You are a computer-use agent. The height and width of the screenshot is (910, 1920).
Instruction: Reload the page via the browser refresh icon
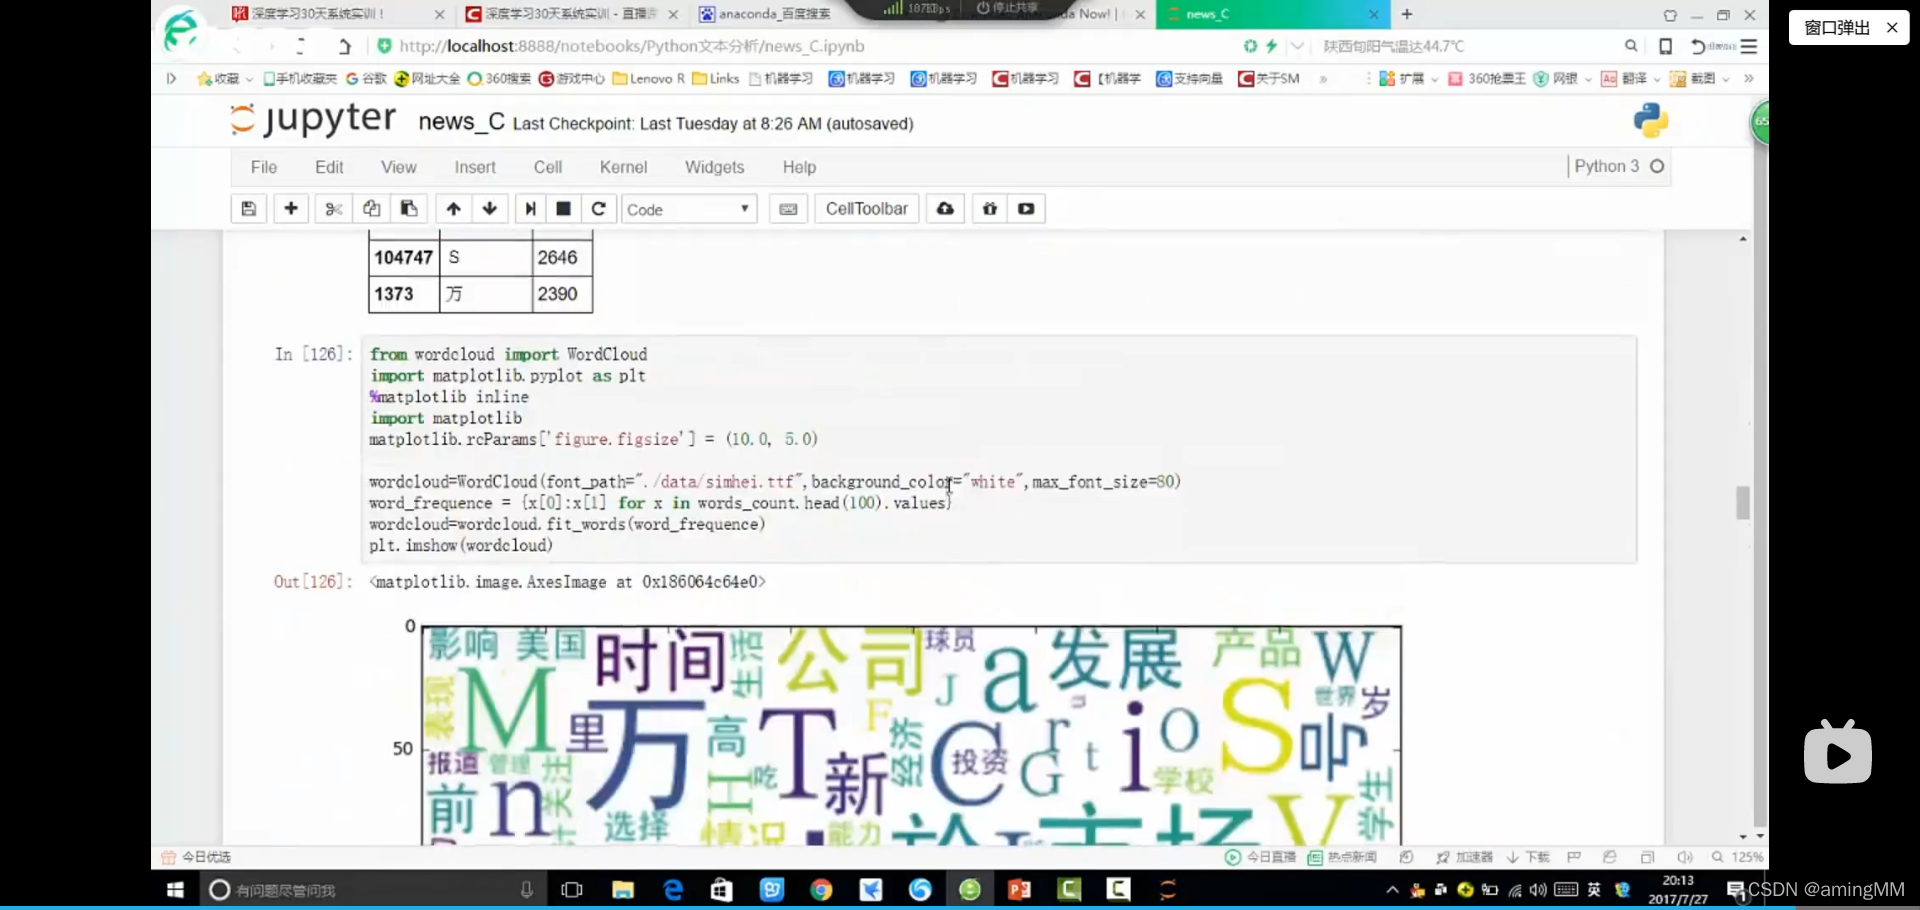(x=300, y=46)
